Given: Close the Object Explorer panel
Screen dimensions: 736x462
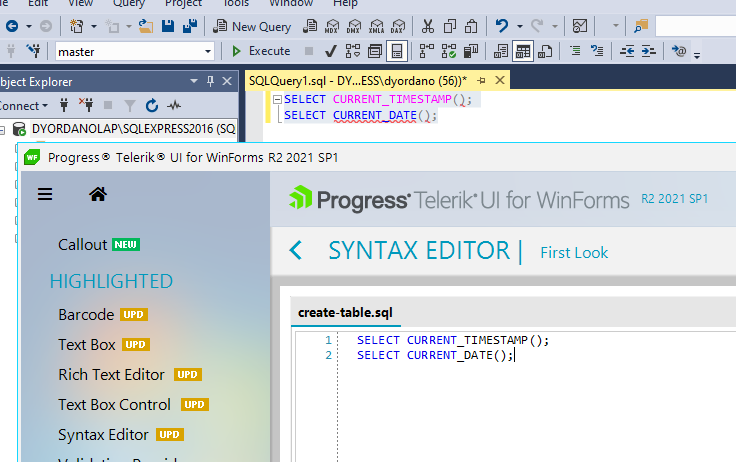Looking at the screenshot, I should click(227, 81).
